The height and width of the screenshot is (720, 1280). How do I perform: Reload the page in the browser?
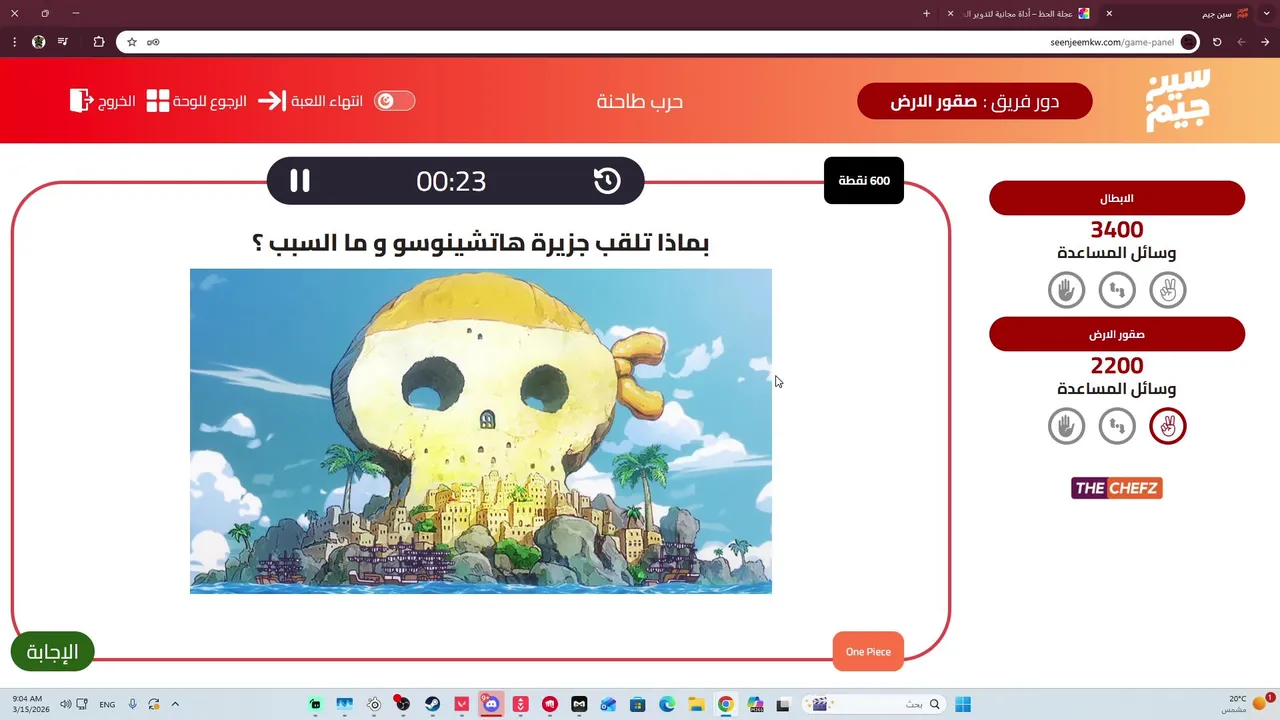click(1217, 42)
